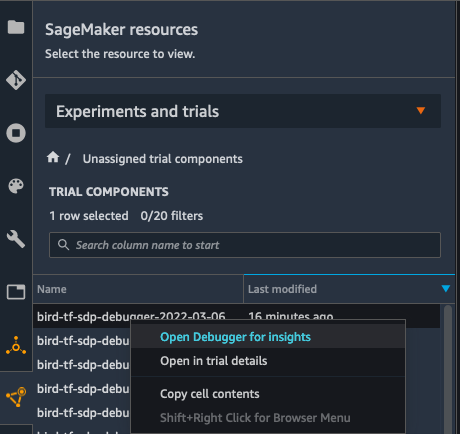Open SageMaker resources triangle icon
Image resolution: width=460 pixels, height=434 pixels.
tap(16, 397)
